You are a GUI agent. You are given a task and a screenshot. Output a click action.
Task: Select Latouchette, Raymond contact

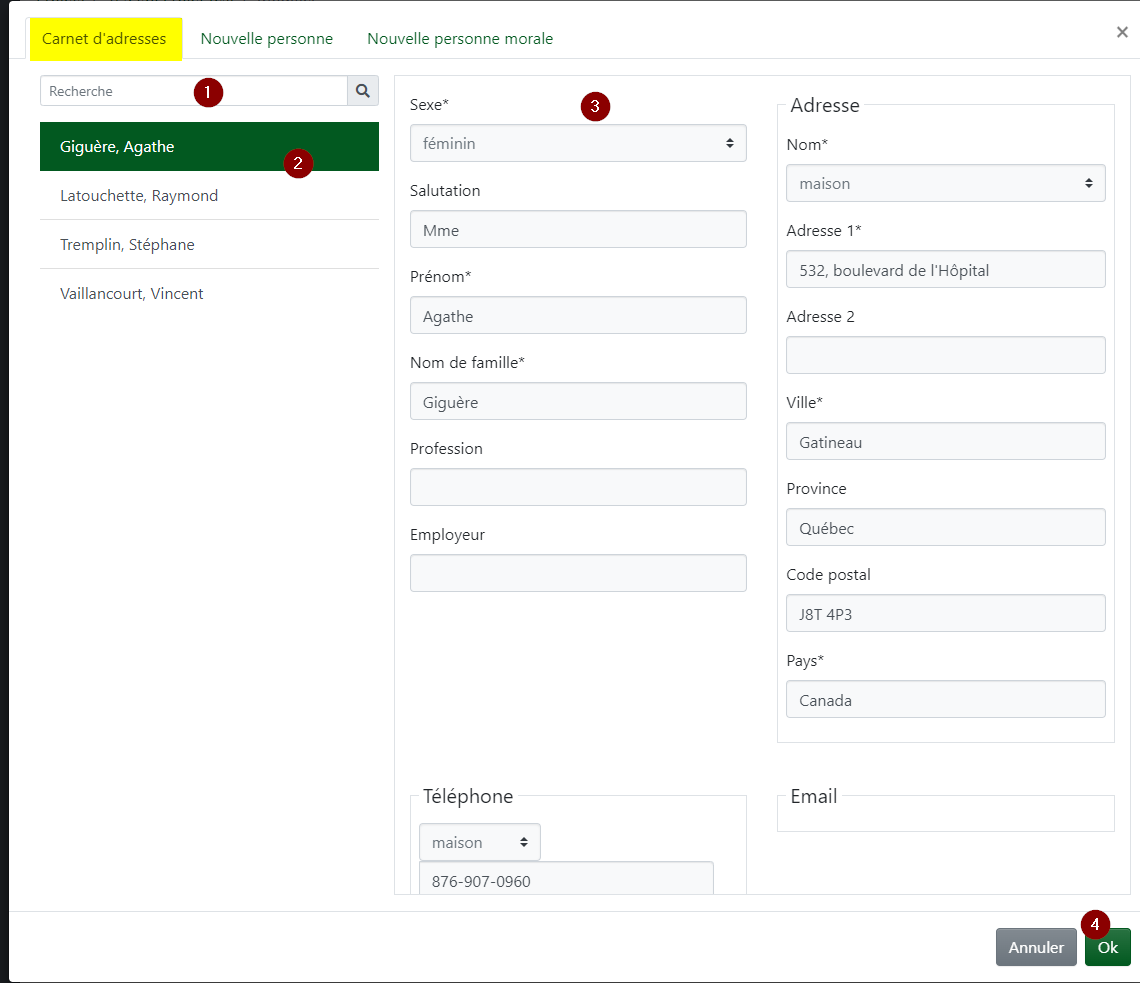pos(139,196)
